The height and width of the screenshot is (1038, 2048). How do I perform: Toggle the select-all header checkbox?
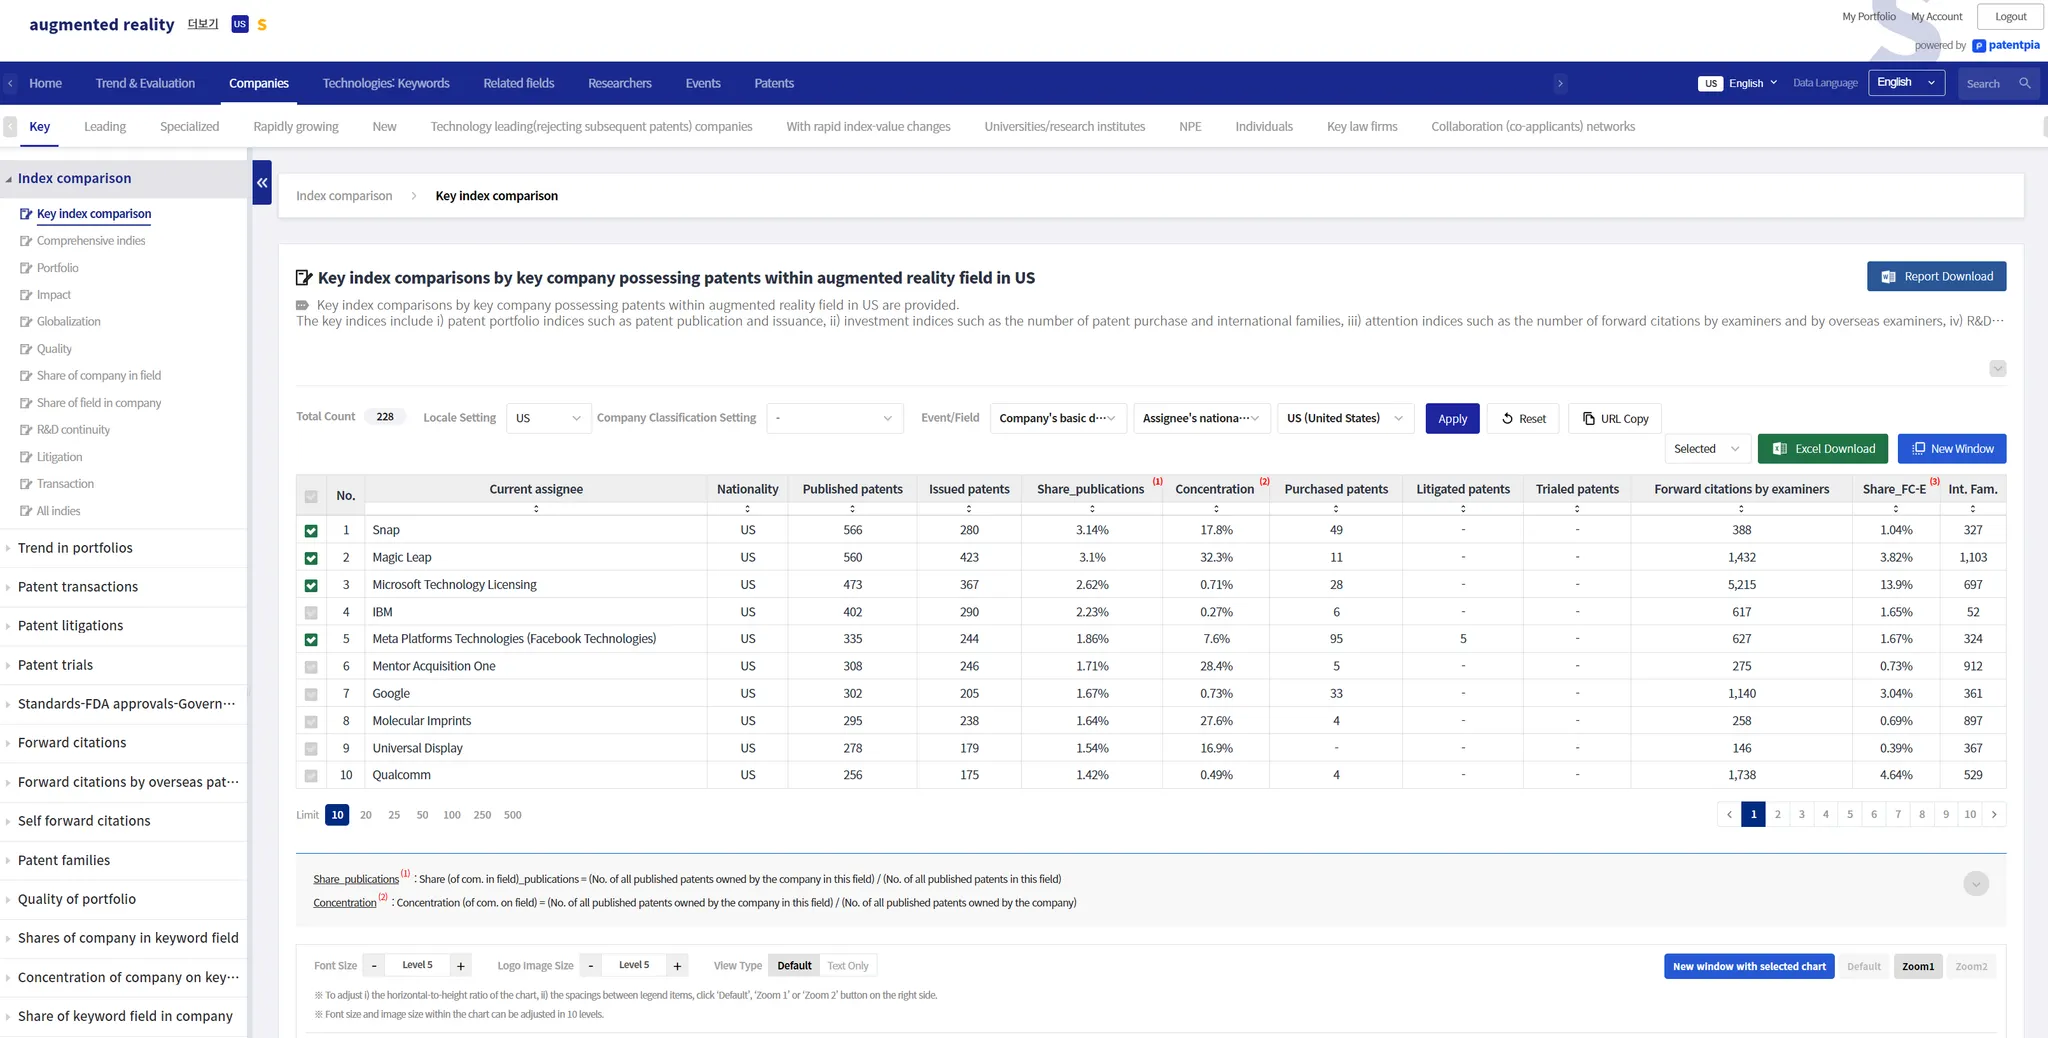pos(311,496)
